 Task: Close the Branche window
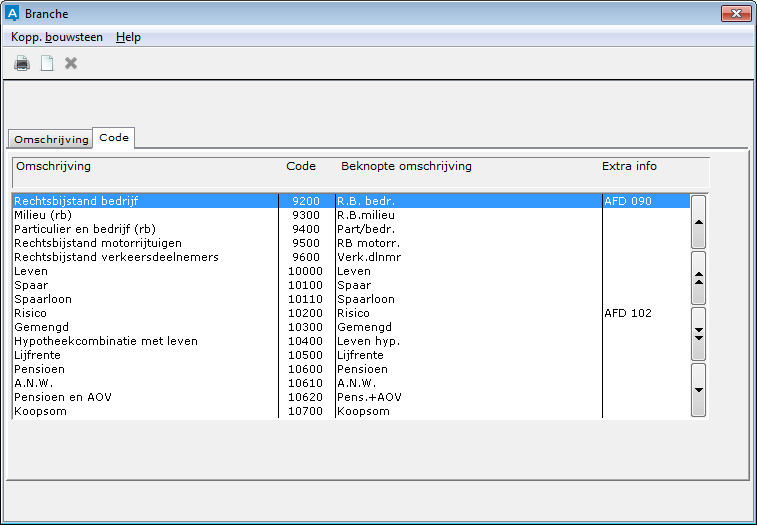(x=735, y=13)
